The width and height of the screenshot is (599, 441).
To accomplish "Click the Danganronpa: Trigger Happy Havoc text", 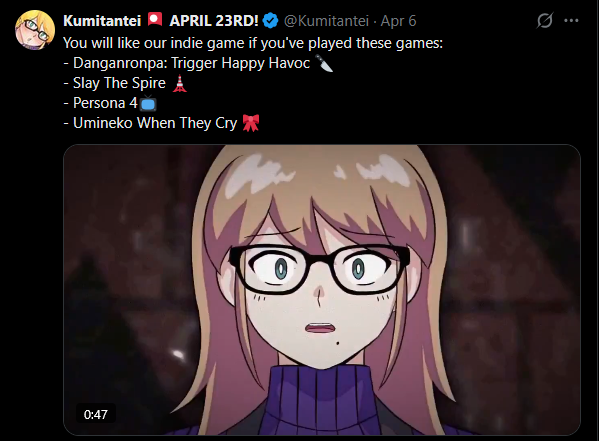I will point(191,63).
